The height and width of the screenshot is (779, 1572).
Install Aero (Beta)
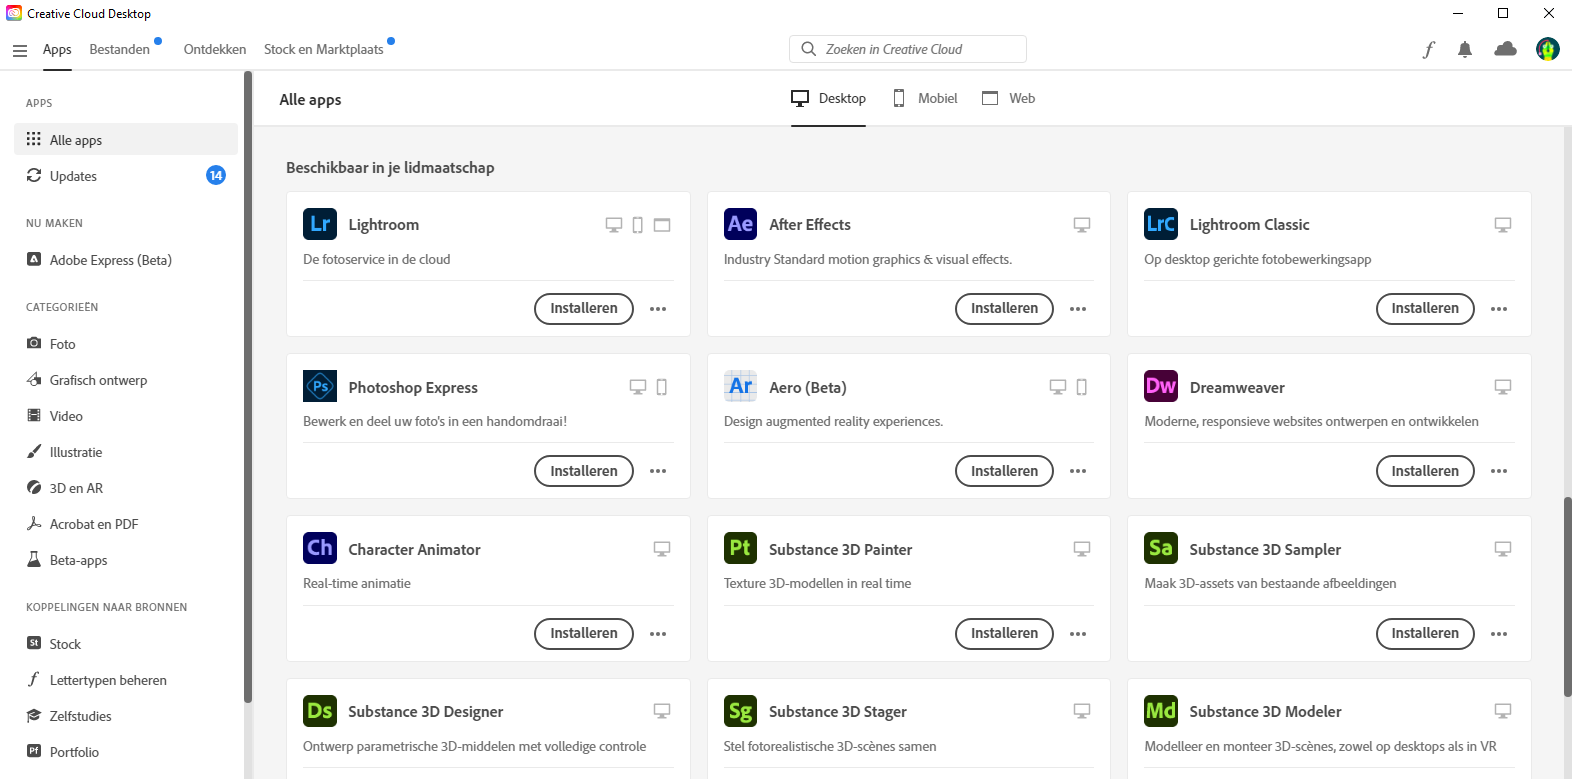[x=1005, y=471]
